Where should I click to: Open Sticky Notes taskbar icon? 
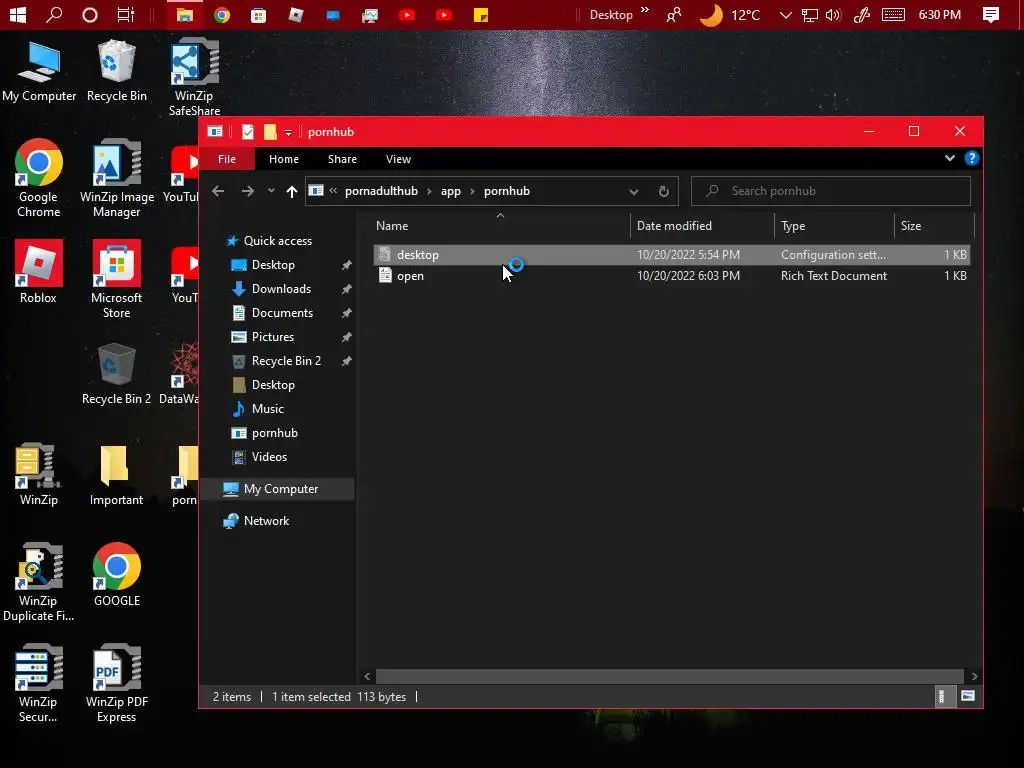pos(481,14)
